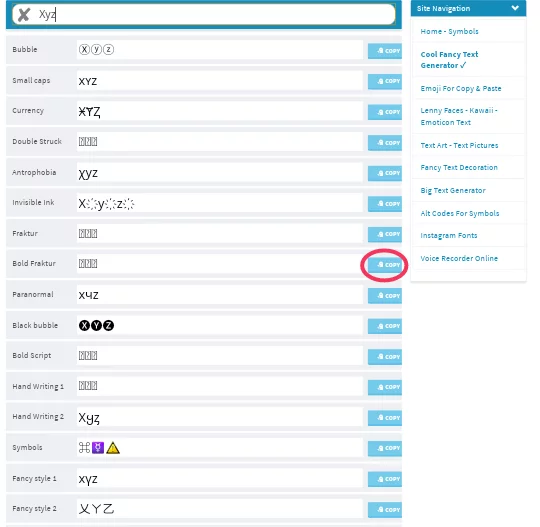Image resolution: width=540 pixels, height=527 pixels.
Task: Copy the Bold Fraktur text
Action: 385,265
